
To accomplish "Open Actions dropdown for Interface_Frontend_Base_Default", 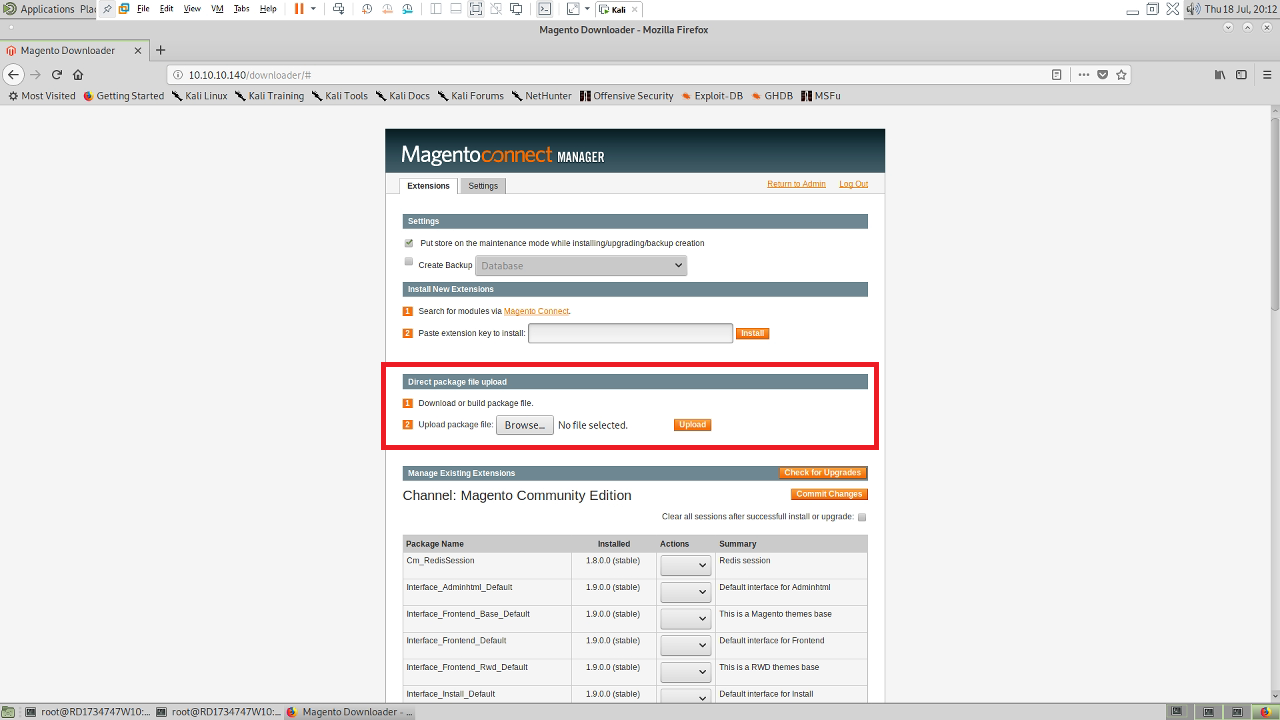I will [685, 619].
